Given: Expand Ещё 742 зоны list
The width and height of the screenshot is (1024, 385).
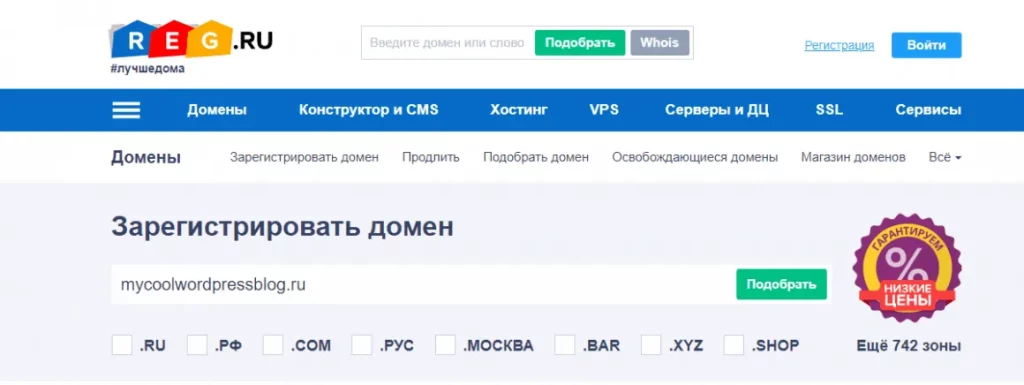Looking at the screenshot, I should tap(908, 345).
